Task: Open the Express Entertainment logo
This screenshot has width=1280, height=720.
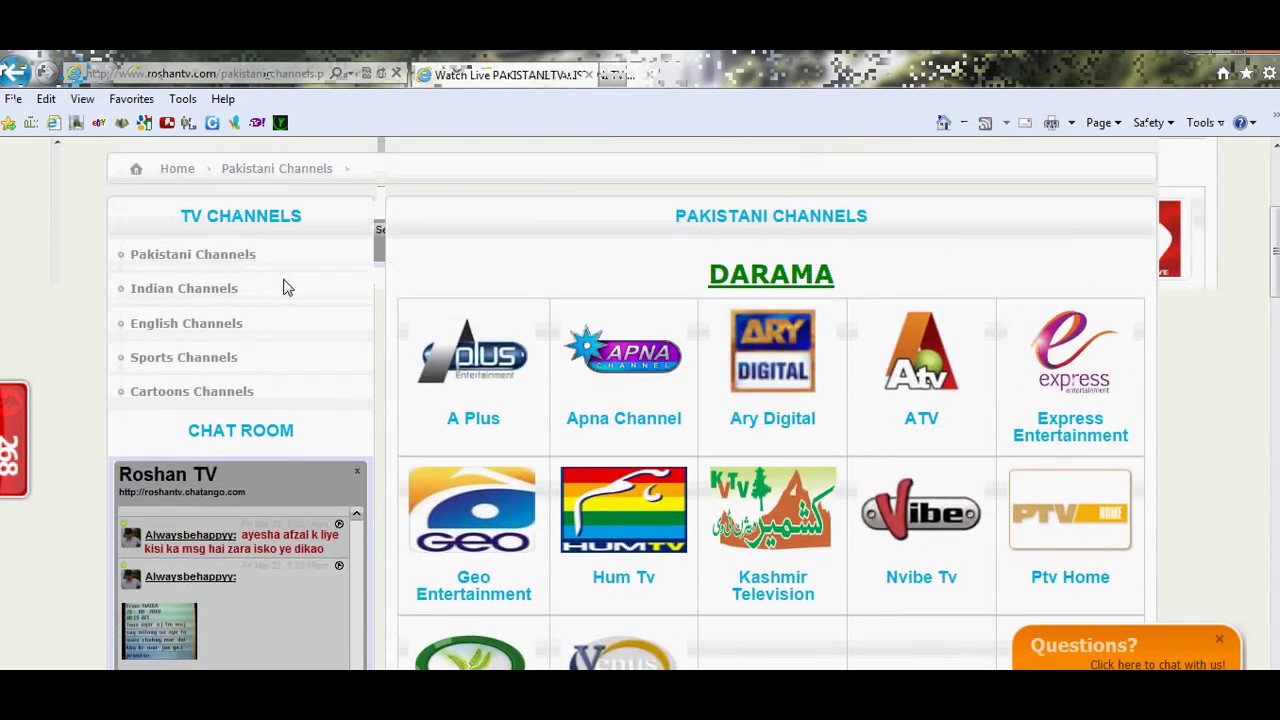Action: (1073, 352)
